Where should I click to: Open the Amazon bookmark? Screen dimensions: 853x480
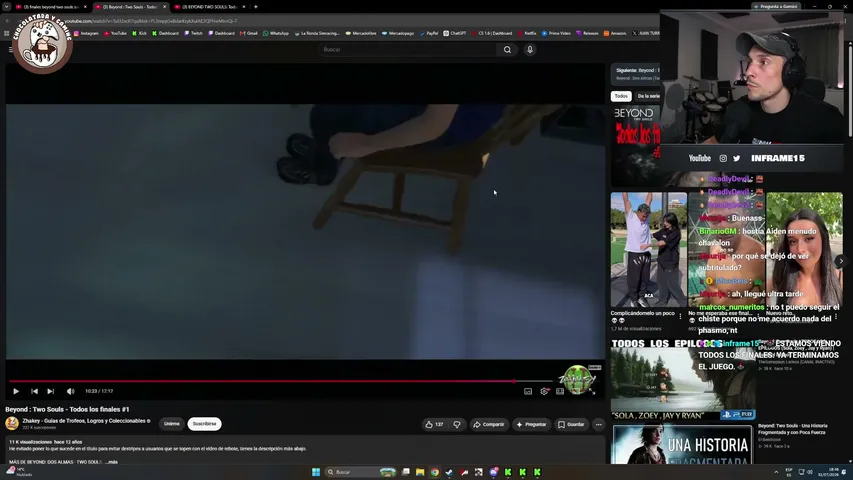point(615,33)
